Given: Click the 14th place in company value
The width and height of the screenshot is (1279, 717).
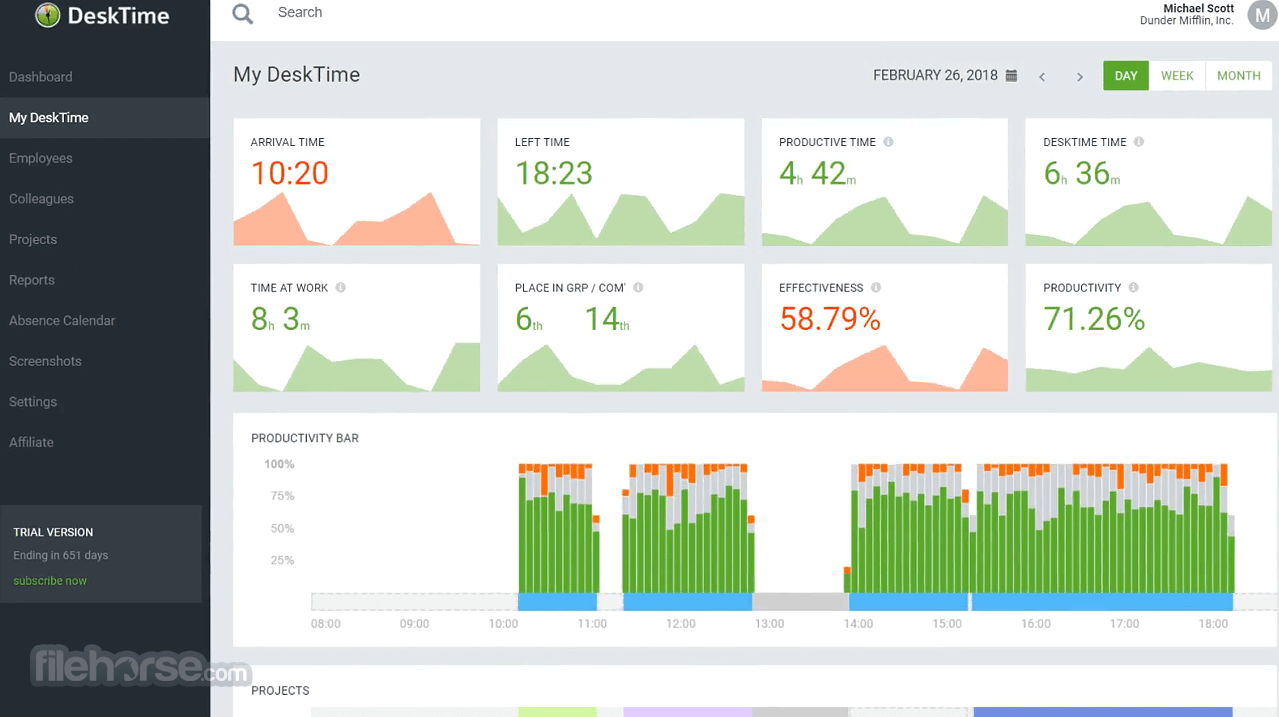Looking at the screenshot, I should point(607,319).
